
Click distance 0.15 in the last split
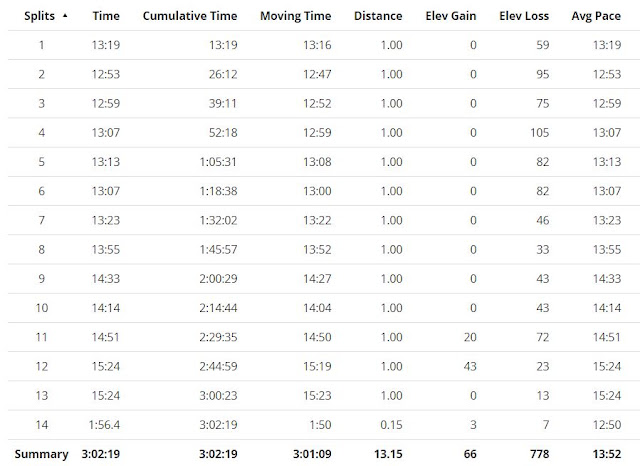pyautogui.click(x=391, y=425)
